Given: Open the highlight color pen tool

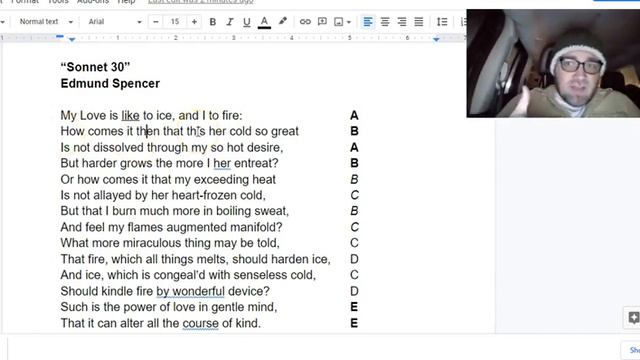Looking at the screenshot, I should 282,21.
